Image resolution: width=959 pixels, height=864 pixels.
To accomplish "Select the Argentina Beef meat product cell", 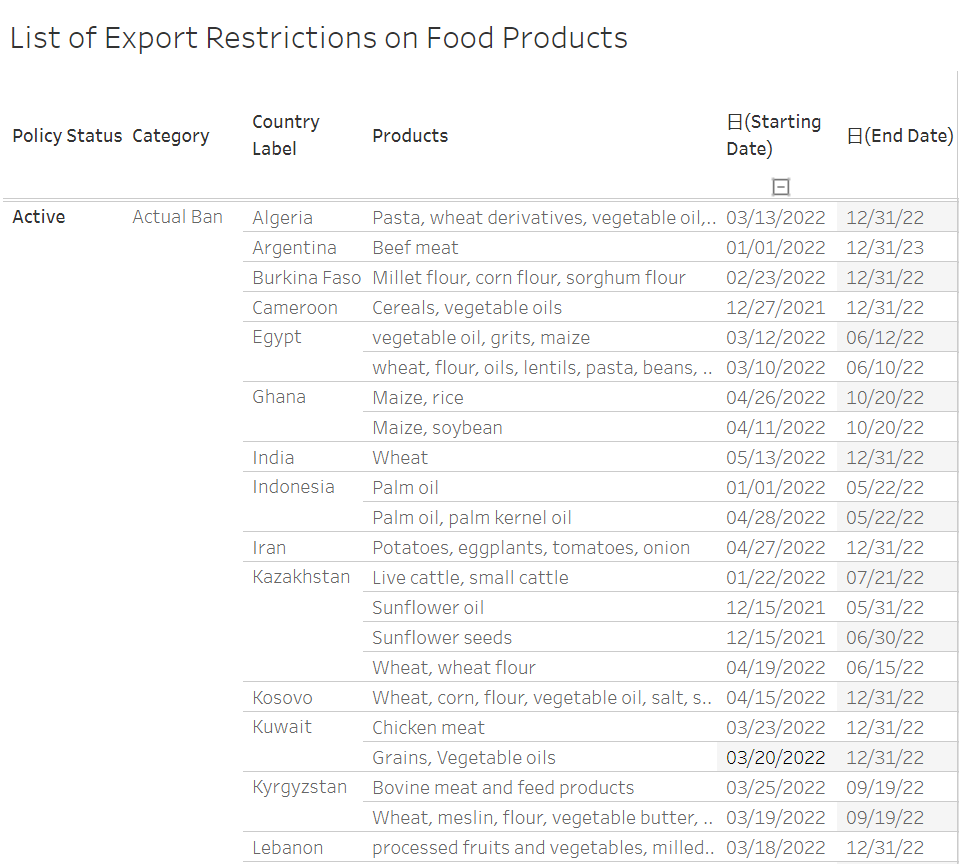I will click(x=415, y=248).
